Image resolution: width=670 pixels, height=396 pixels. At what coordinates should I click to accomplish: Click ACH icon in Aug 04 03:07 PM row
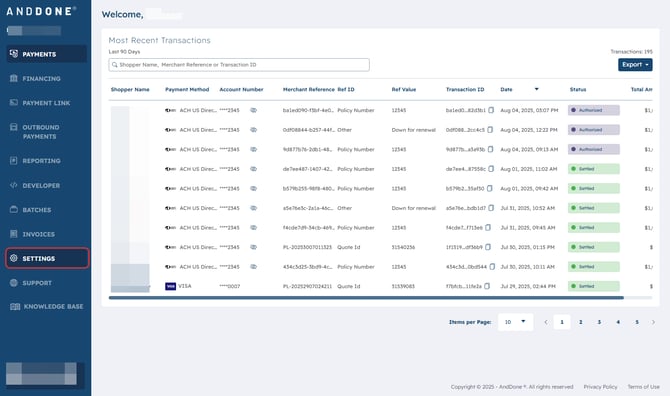pyautogui.click(x=170, y=110)
